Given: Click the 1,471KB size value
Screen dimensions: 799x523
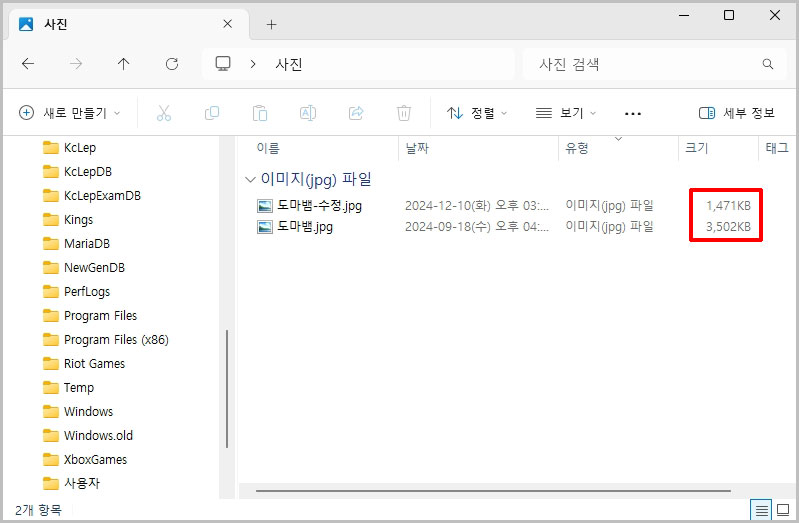Looking at the screenshot, I should (728, 205).
